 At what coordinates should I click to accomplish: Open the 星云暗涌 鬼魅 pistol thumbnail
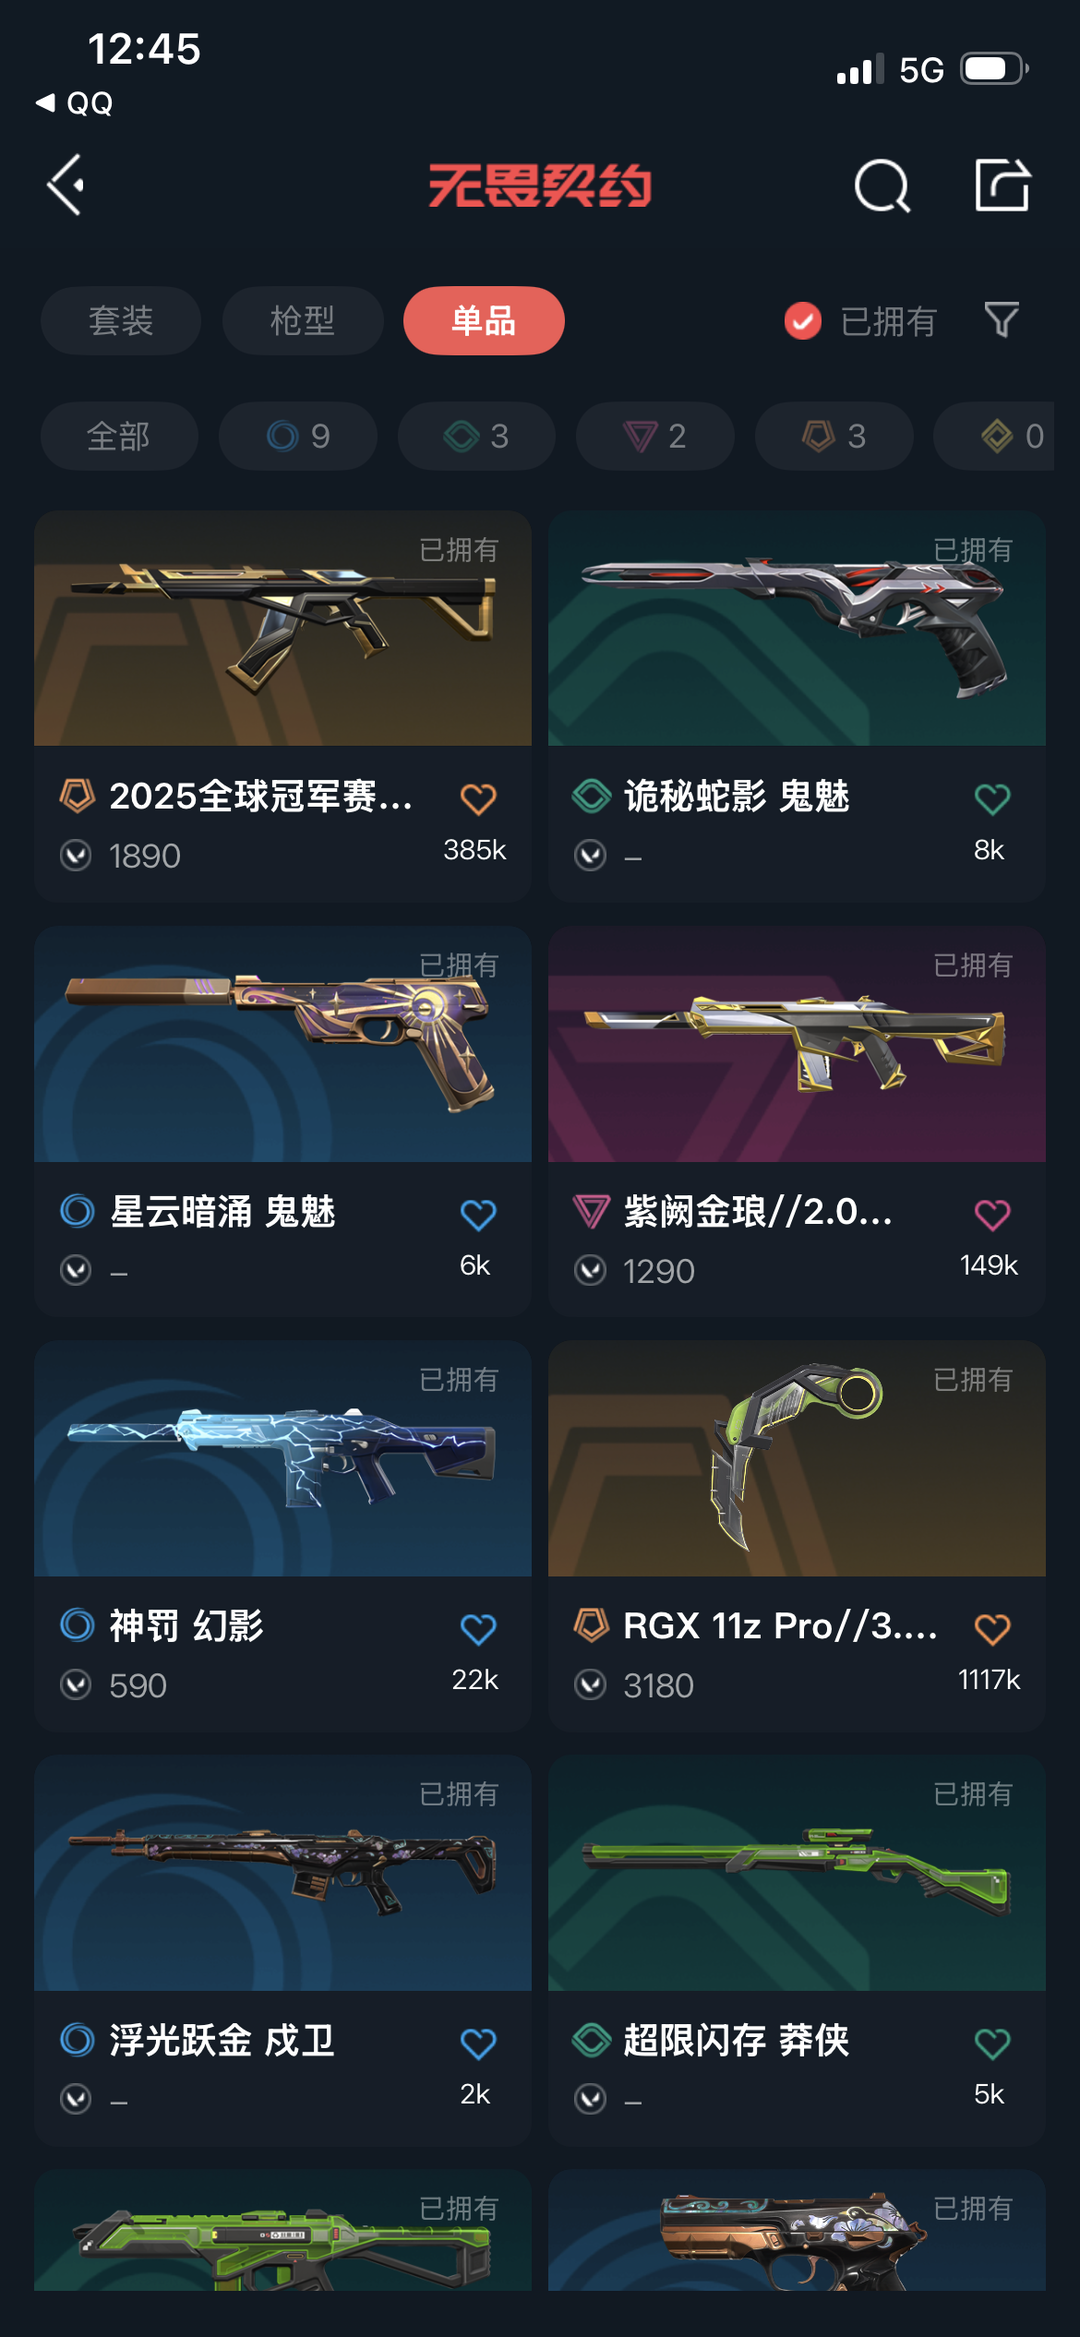283,1044
